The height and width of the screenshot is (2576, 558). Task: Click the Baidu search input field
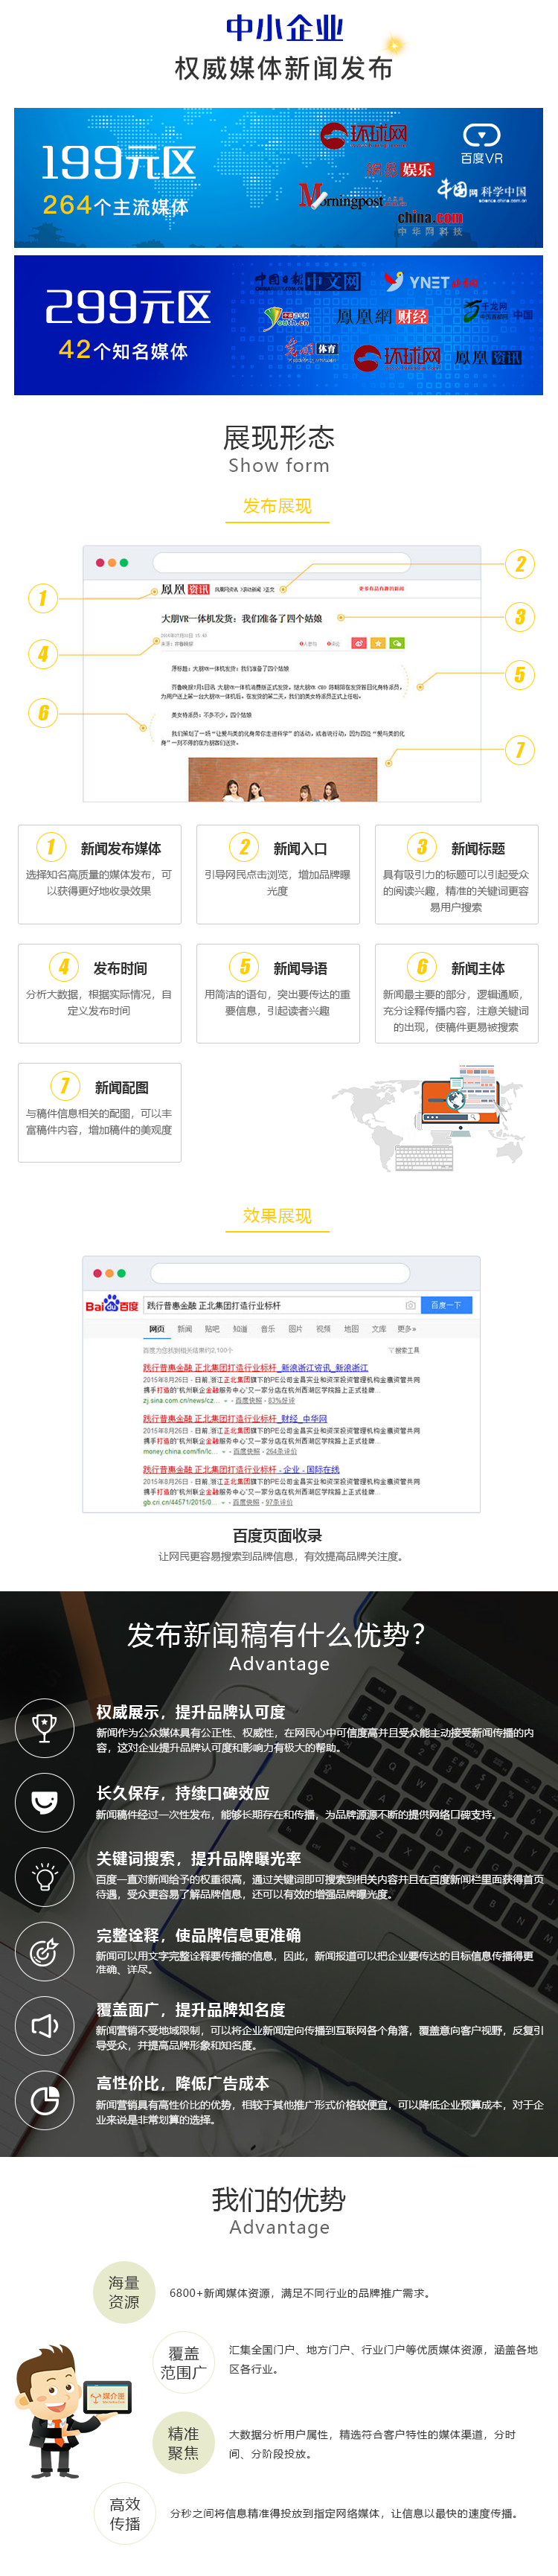282,1305
